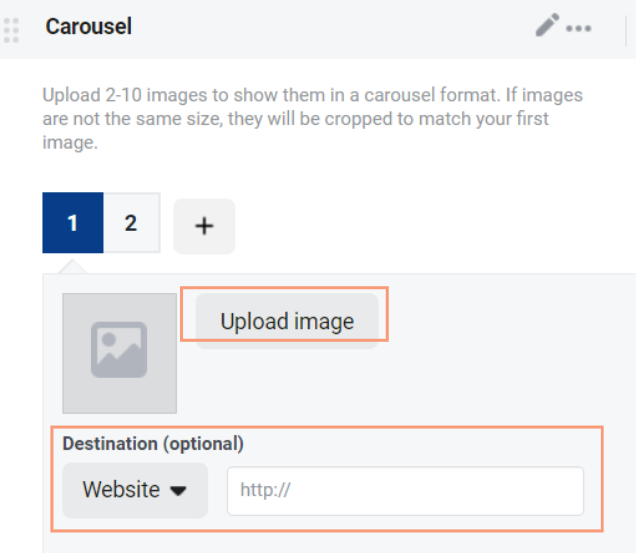Click the Carousel section title
The height and width of the screenshot is (553, 636).
88,27
